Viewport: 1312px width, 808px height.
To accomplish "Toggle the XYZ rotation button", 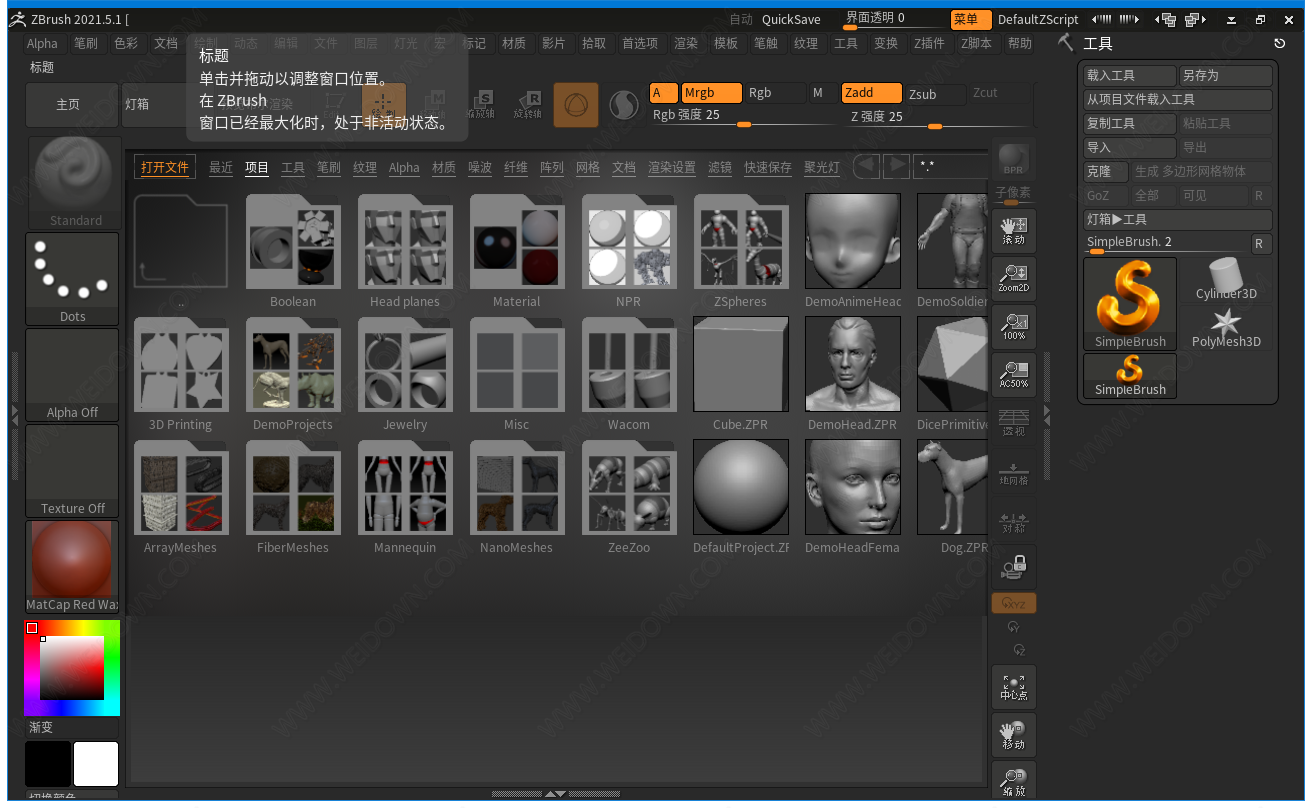I will point(1014,603).
